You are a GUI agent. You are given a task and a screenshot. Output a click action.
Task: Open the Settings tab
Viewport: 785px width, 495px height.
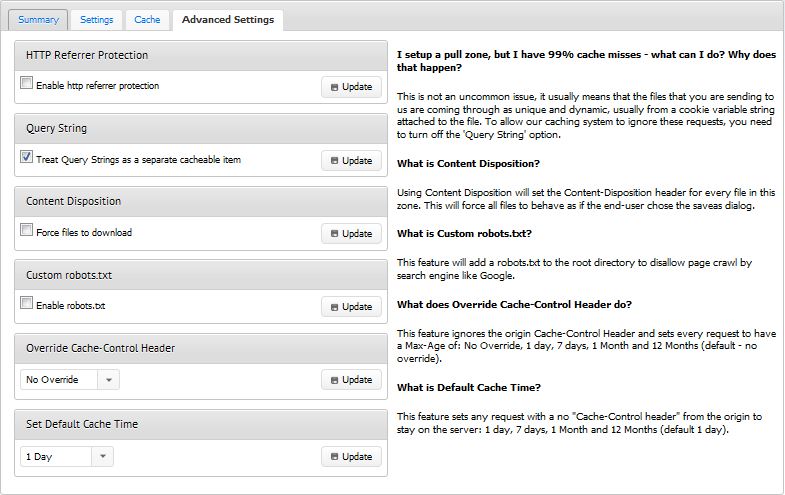[x=97, y=20]
